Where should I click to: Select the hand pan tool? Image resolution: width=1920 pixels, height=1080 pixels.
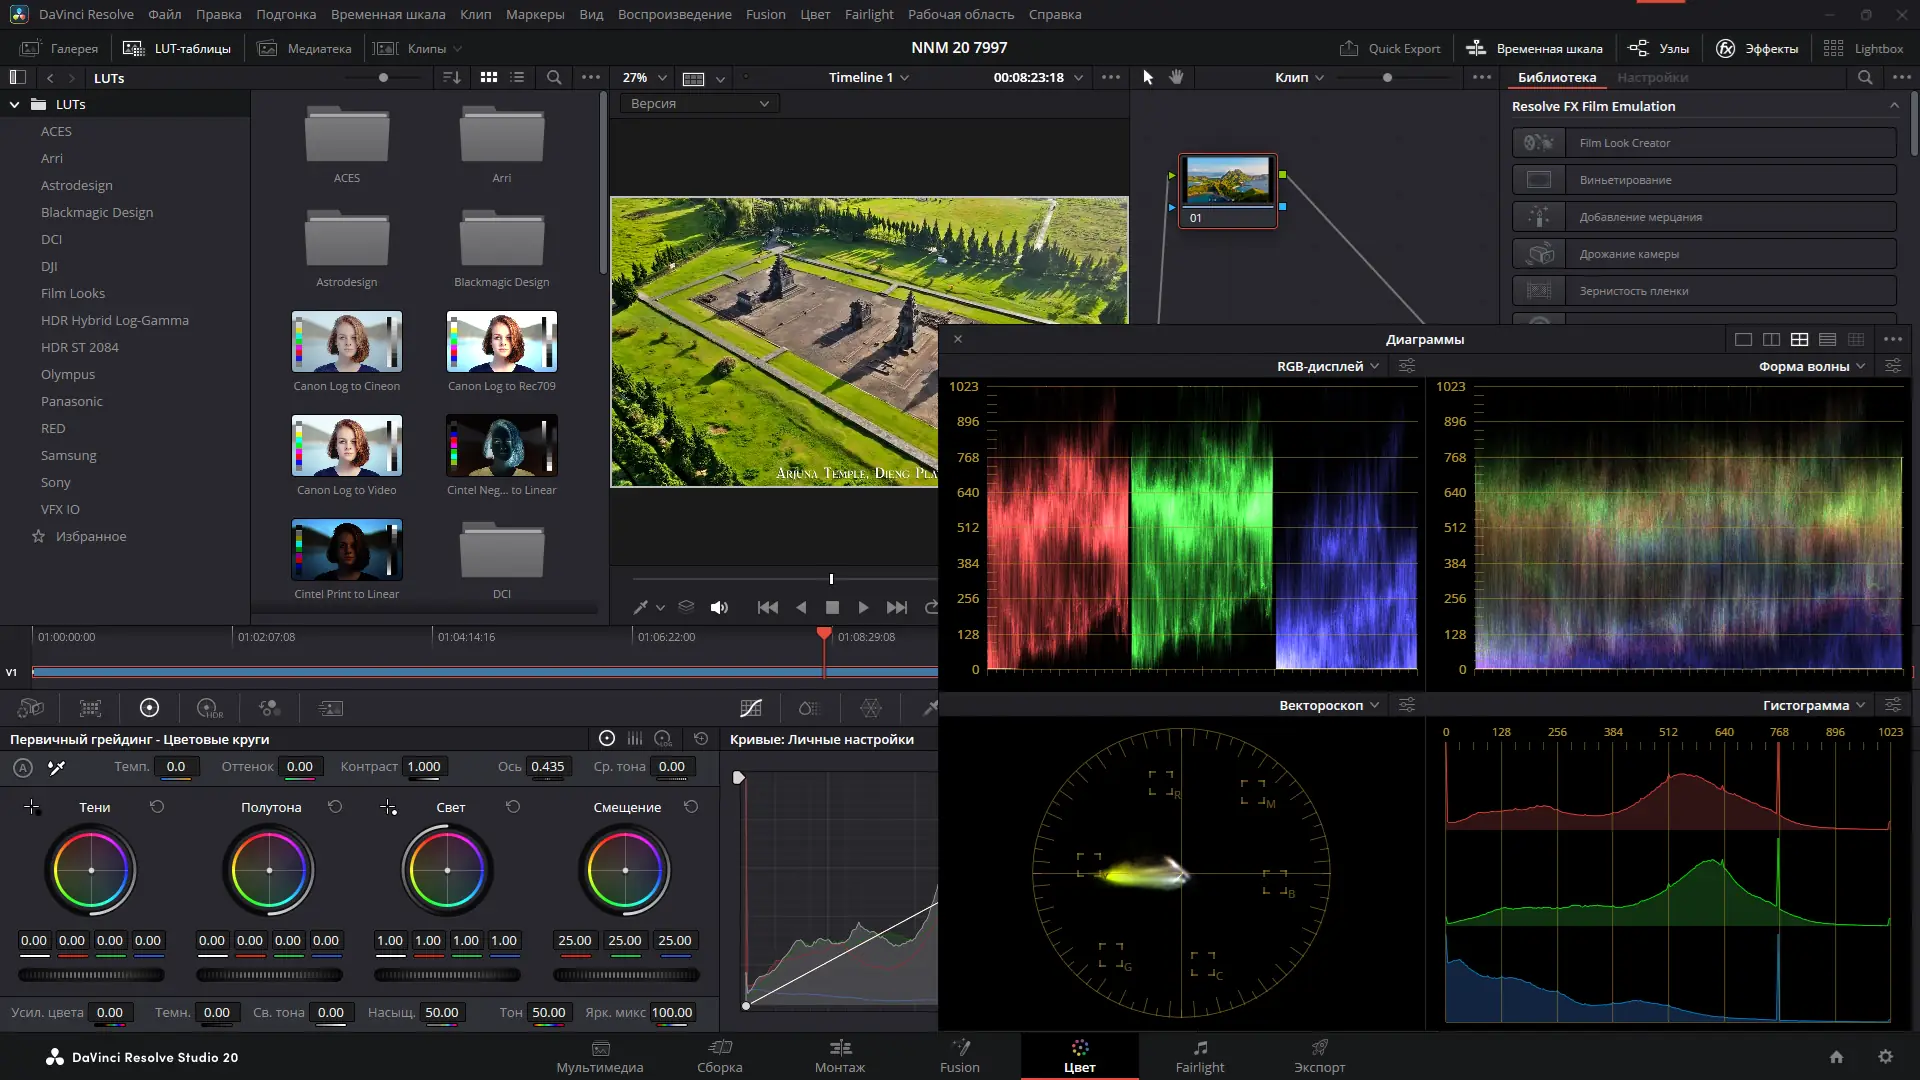pyautogui.click(x=1176, y=77)
